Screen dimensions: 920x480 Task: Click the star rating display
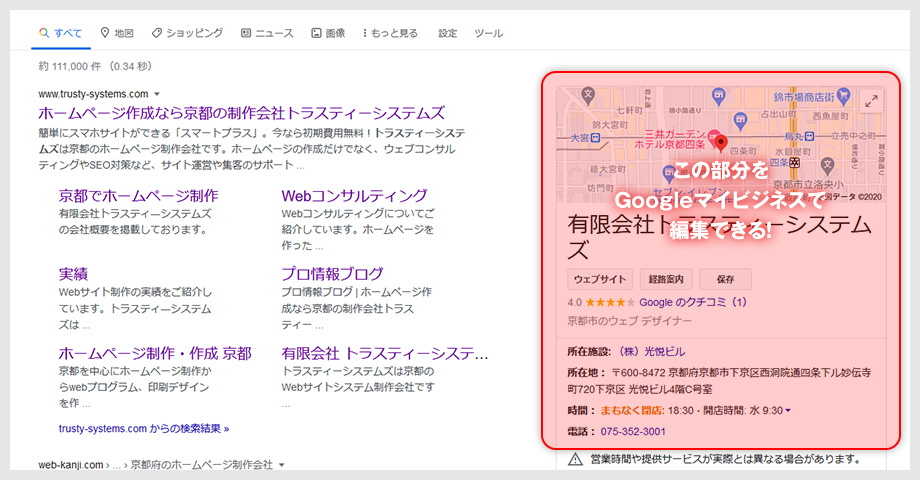(610, 303)
